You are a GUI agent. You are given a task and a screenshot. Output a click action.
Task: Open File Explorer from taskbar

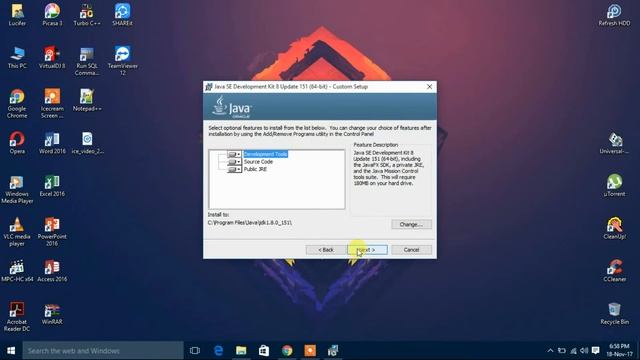click(x=241, y=351)
